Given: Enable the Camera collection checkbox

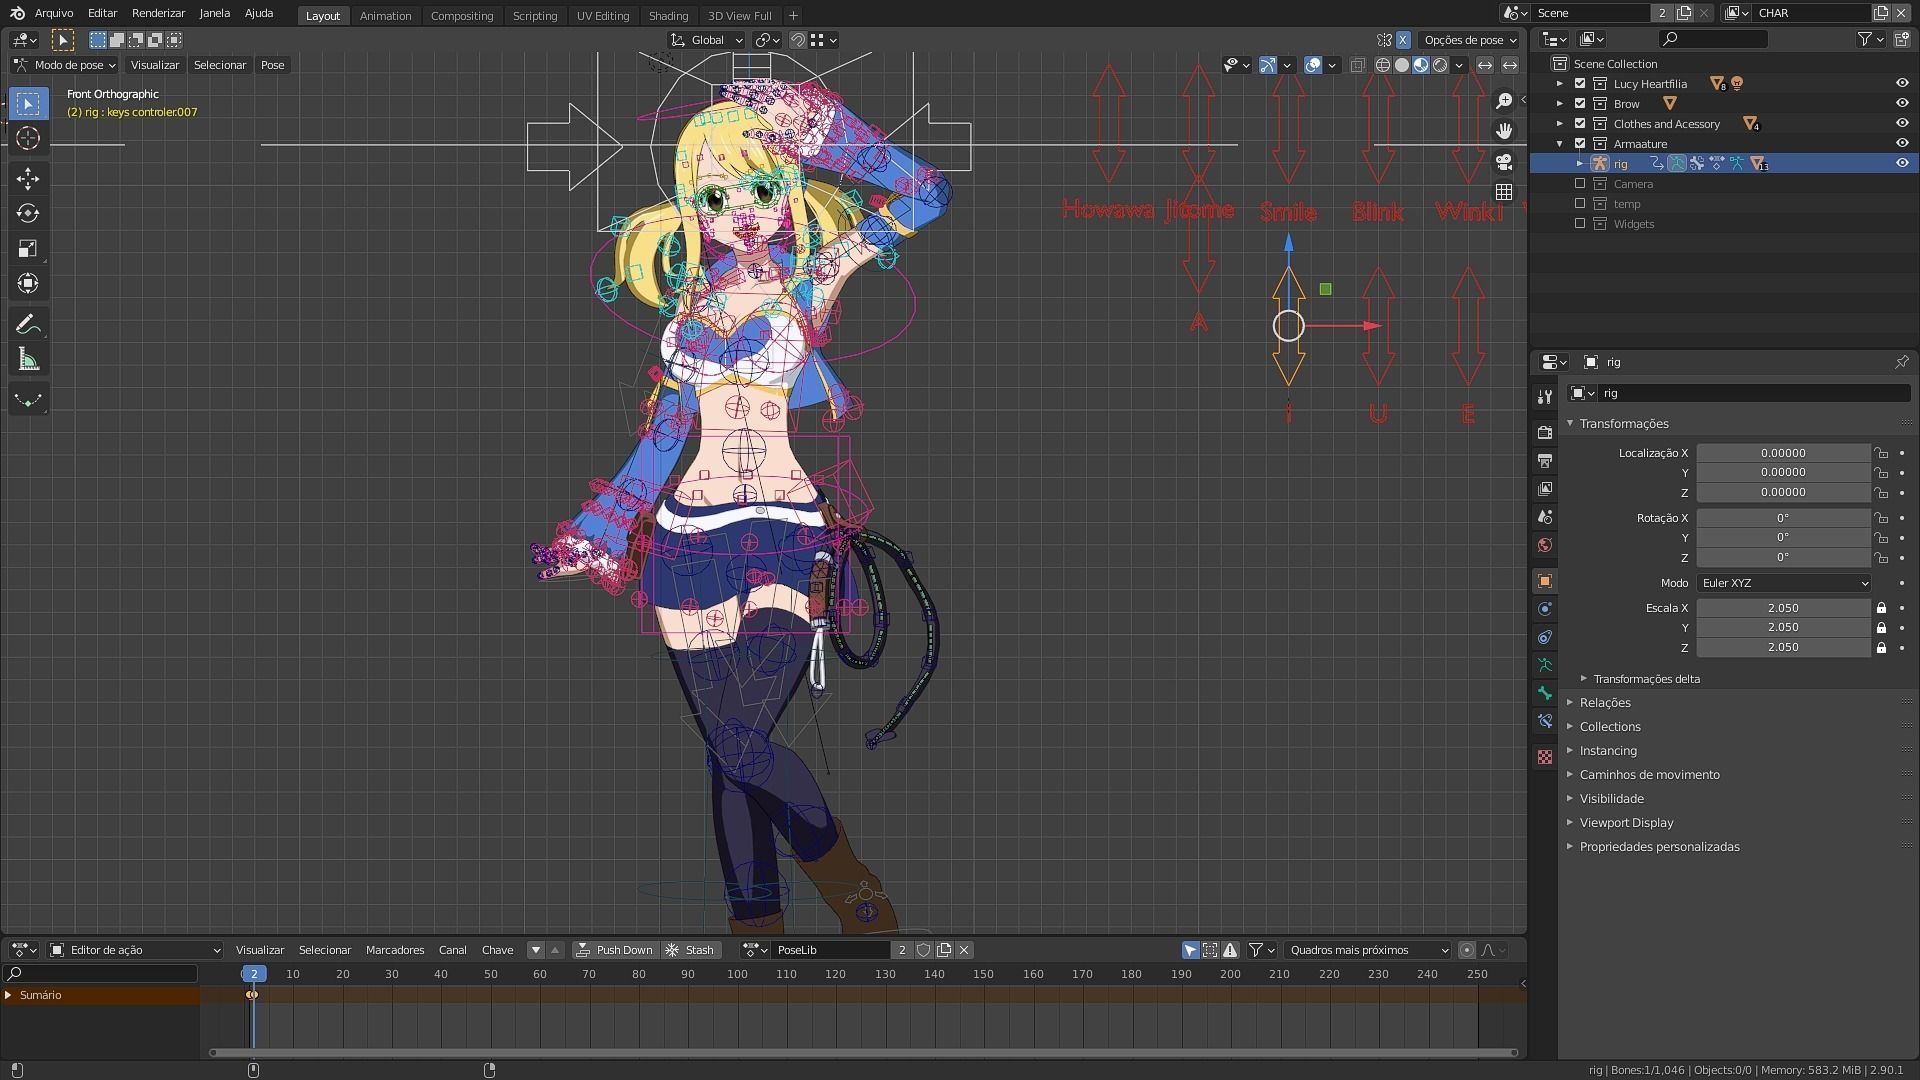Looking at the screenshot, I should (1580, 184).
